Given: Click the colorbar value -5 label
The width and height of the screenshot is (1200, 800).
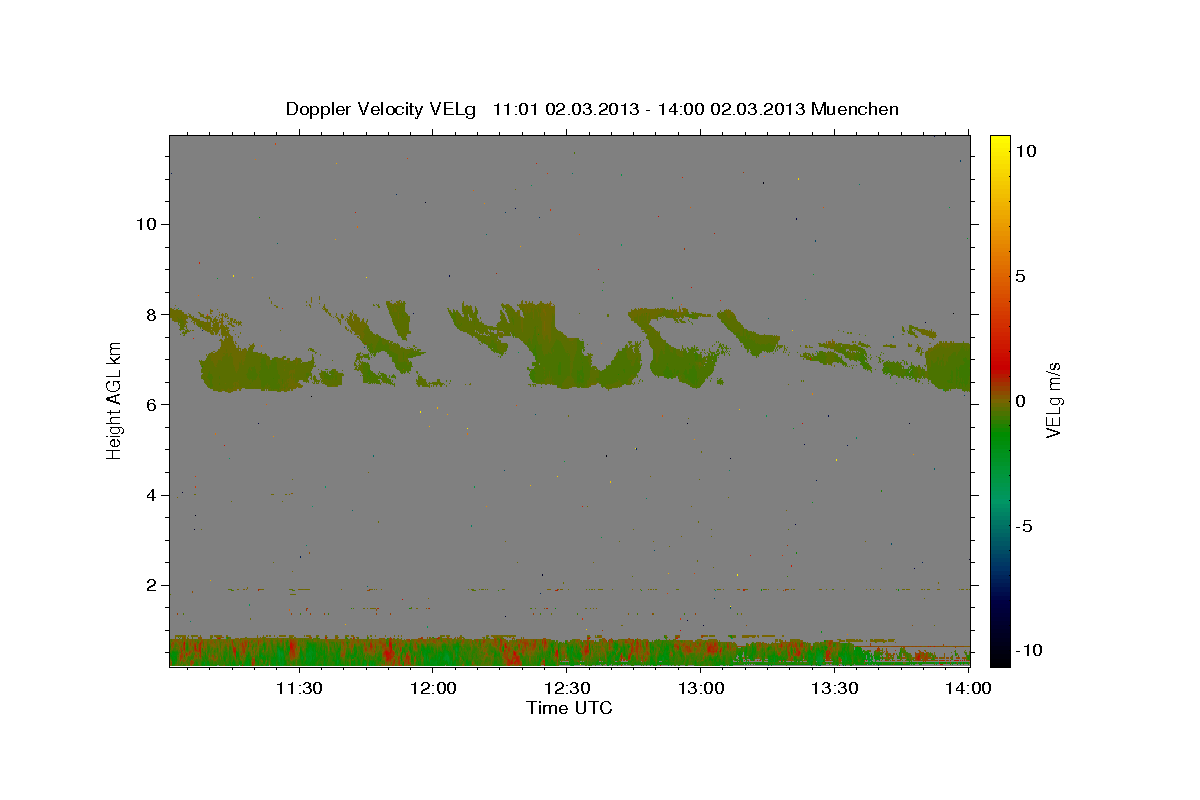Looking at the screenshot, I should click(1024, 526).
